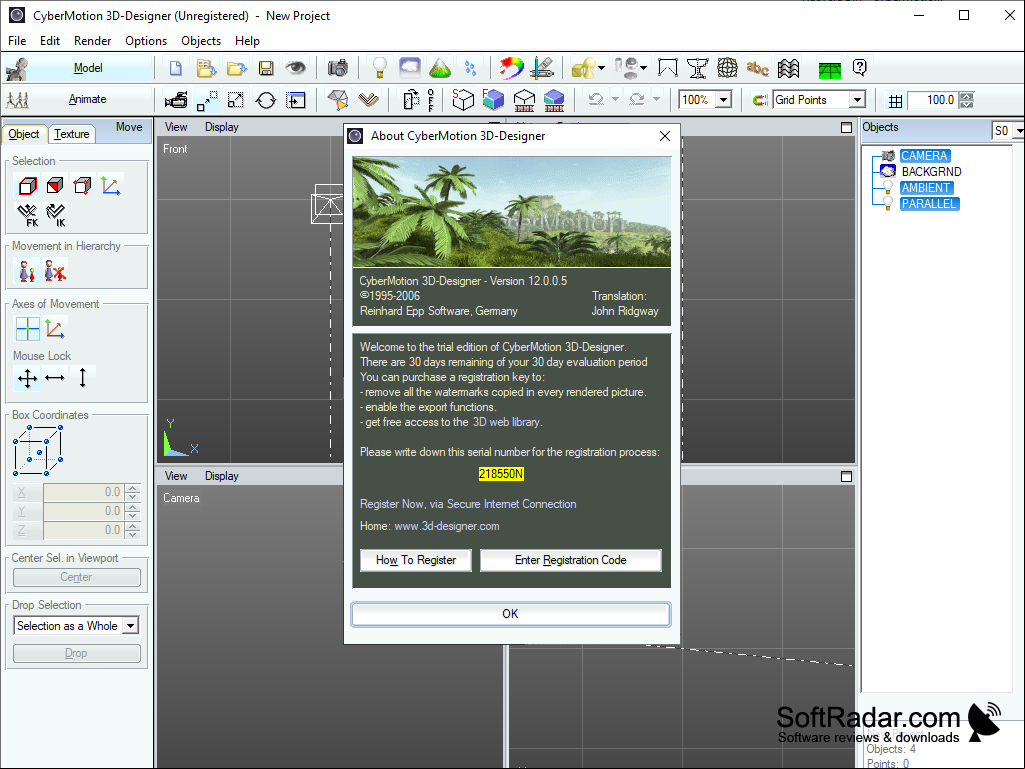
Task: Click the FK selection icon
Action: coord(27,214)
